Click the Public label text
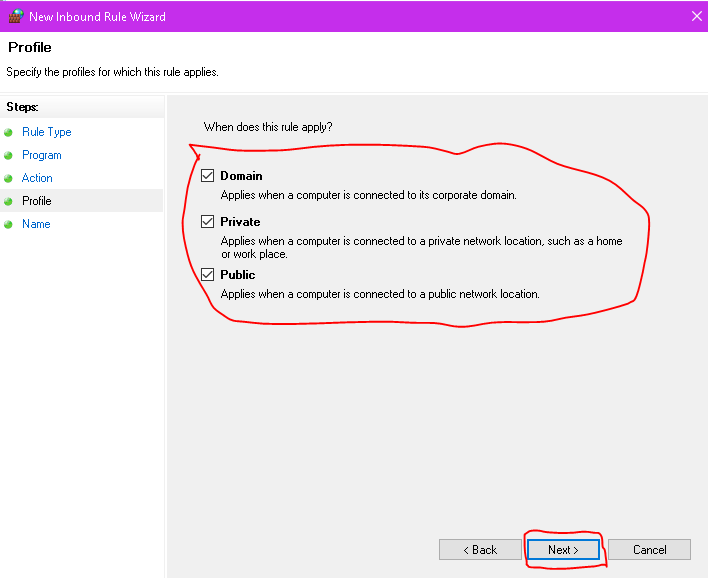 [x=238, y=275]
